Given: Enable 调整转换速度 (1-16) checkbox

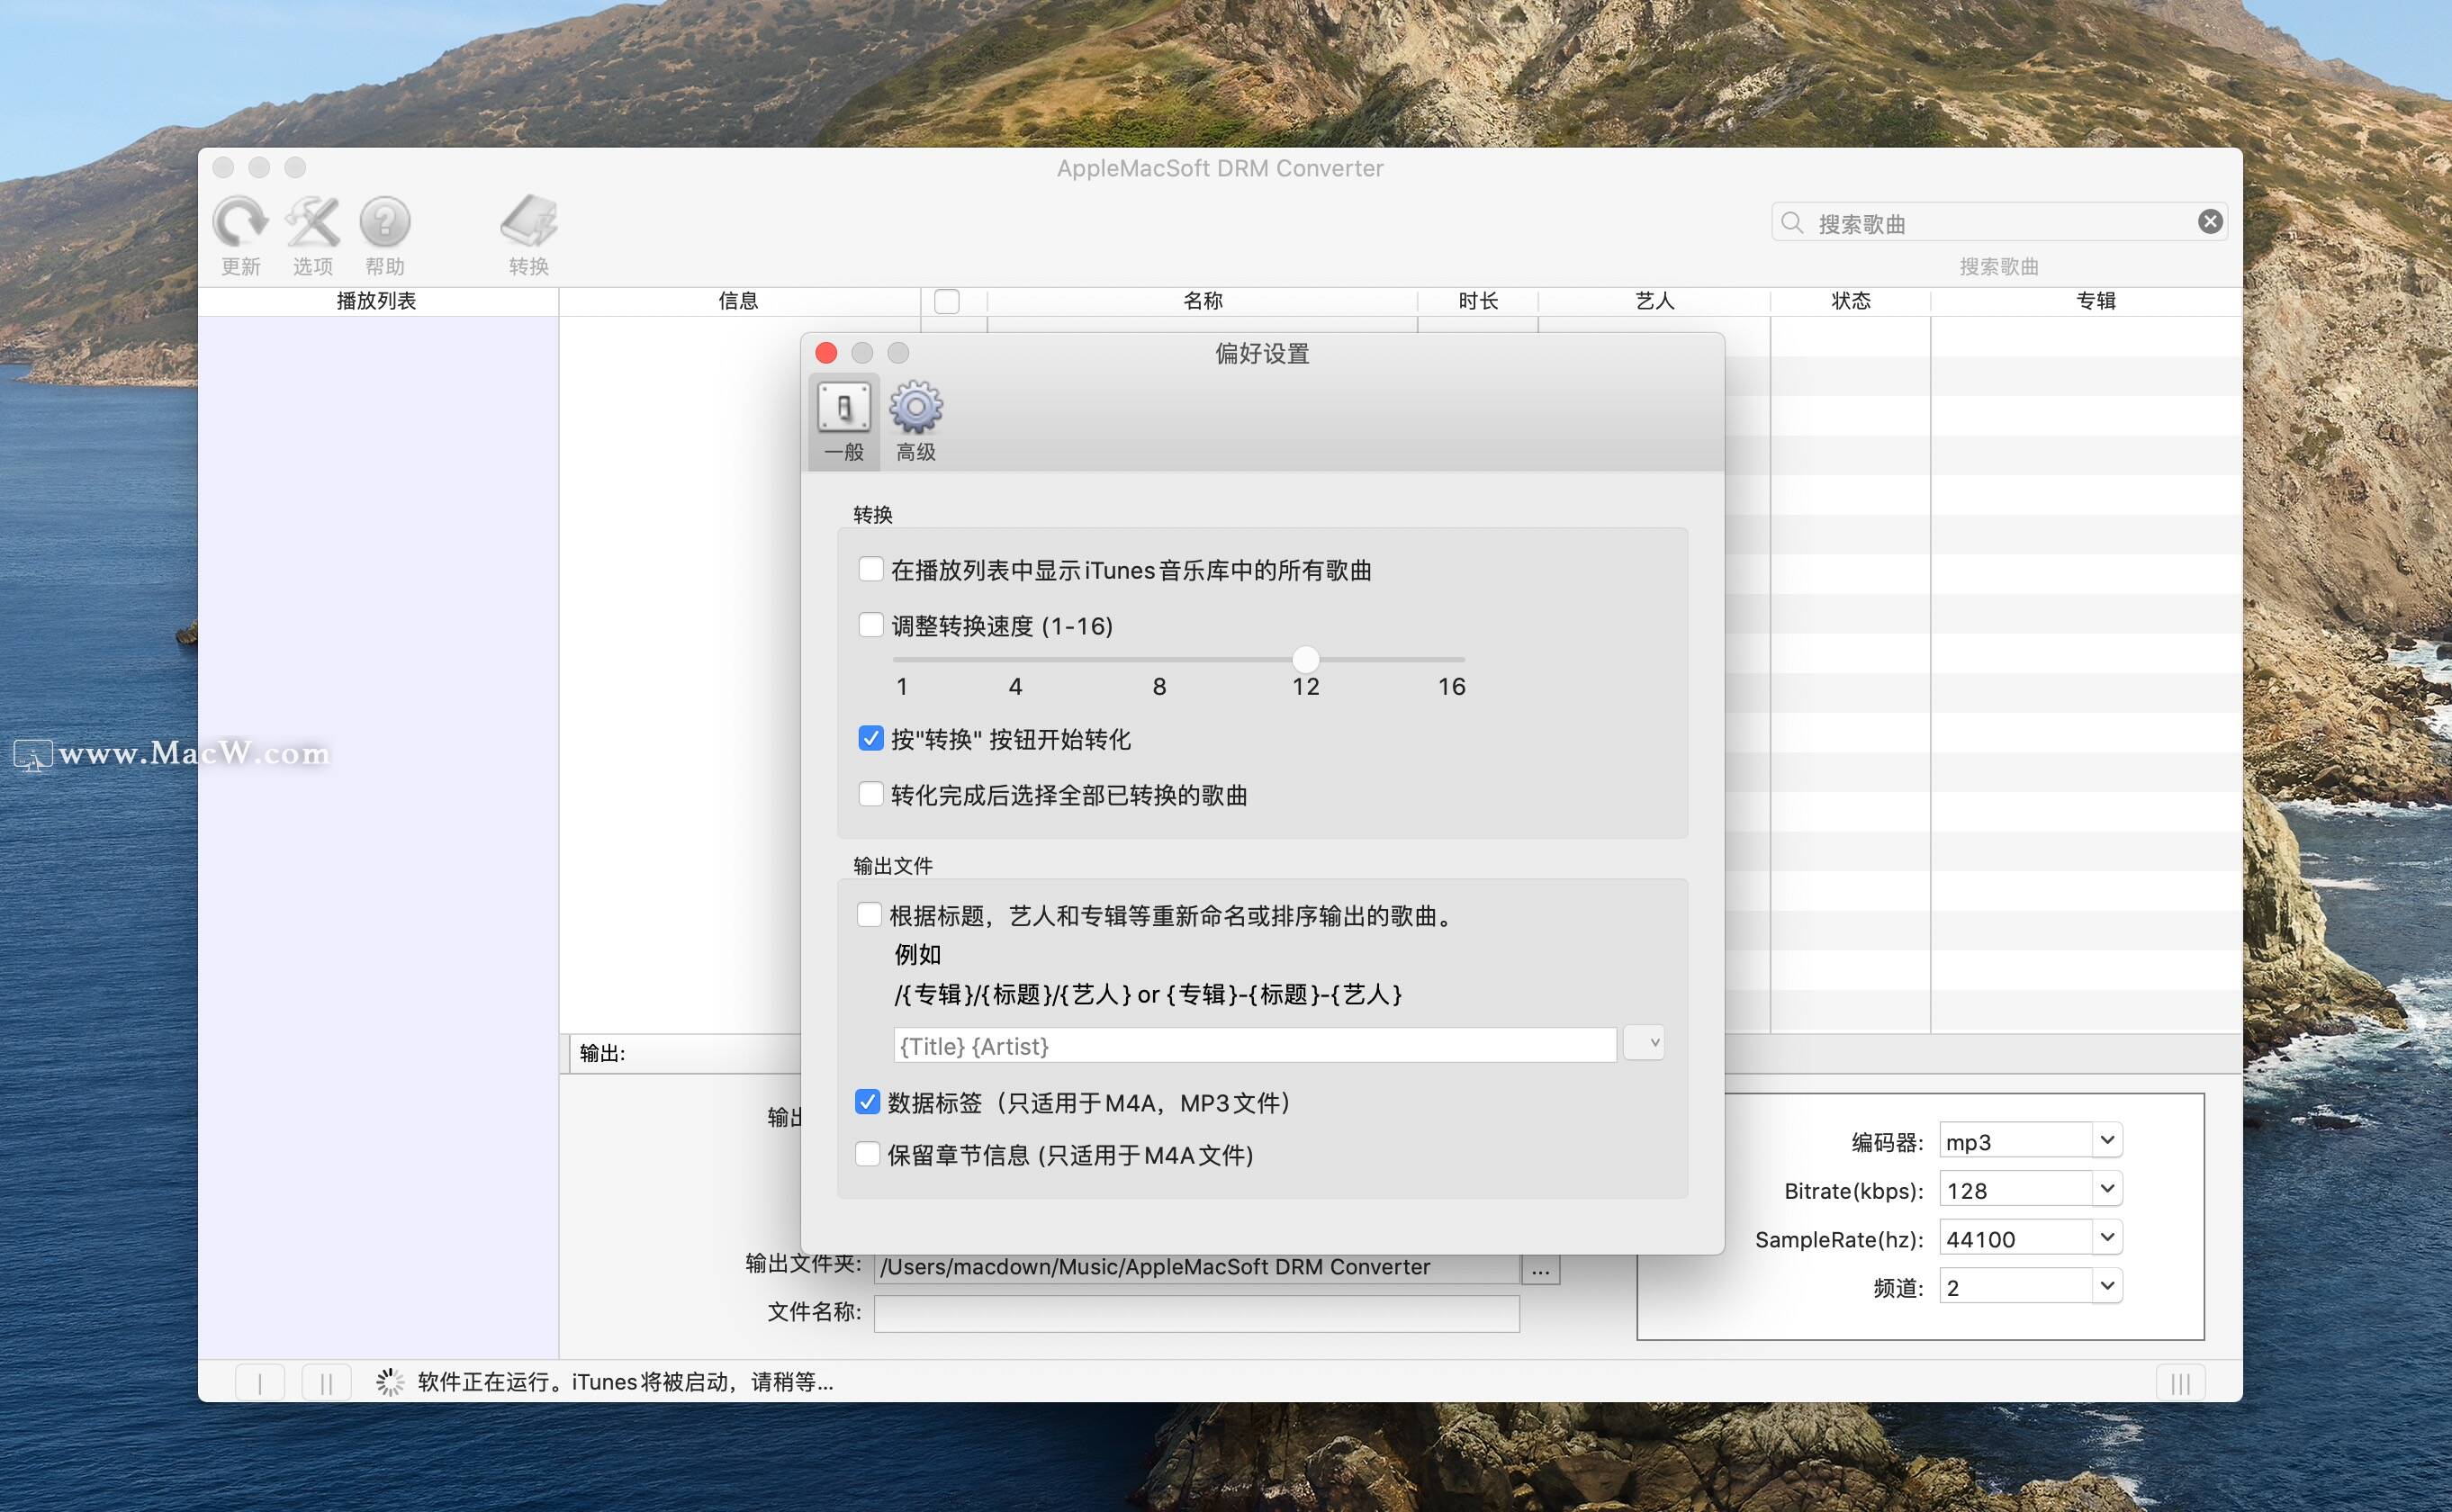Looking at the screenshot, I should click(871, 625).
